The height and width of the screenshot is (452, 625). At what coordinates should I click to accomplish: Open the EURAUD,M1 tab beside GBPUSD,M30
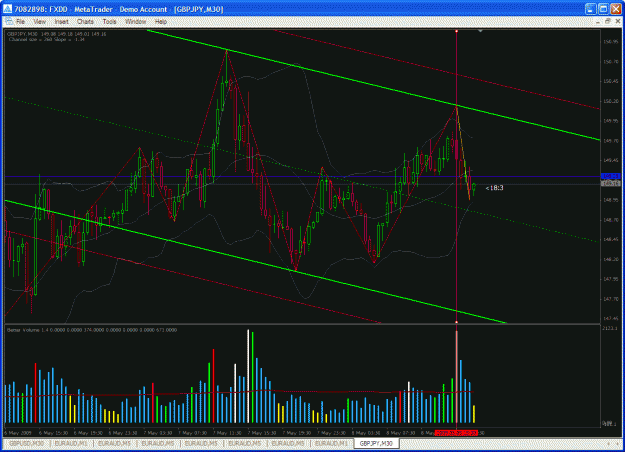[71, 443]
